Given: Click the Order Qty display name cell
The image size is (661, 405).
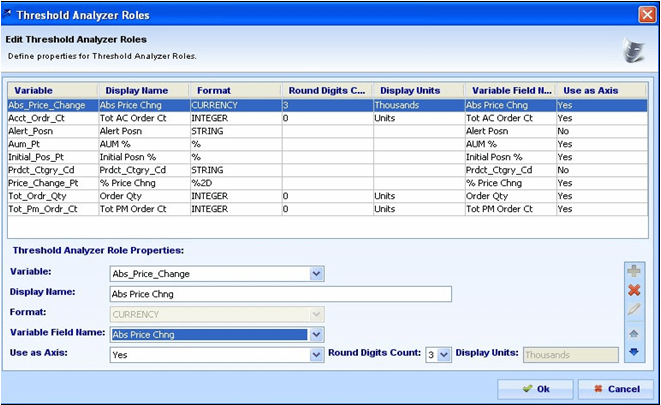Looking at the screenshot, I should pyautogui.click(x=144, y=196).
